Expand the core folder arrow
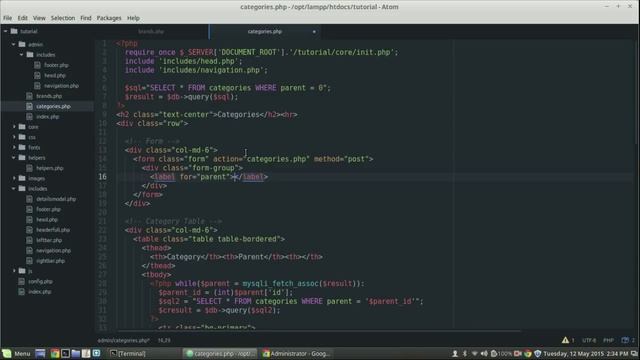The height and width of the screenshot is (360, 640). pos(14,127)
